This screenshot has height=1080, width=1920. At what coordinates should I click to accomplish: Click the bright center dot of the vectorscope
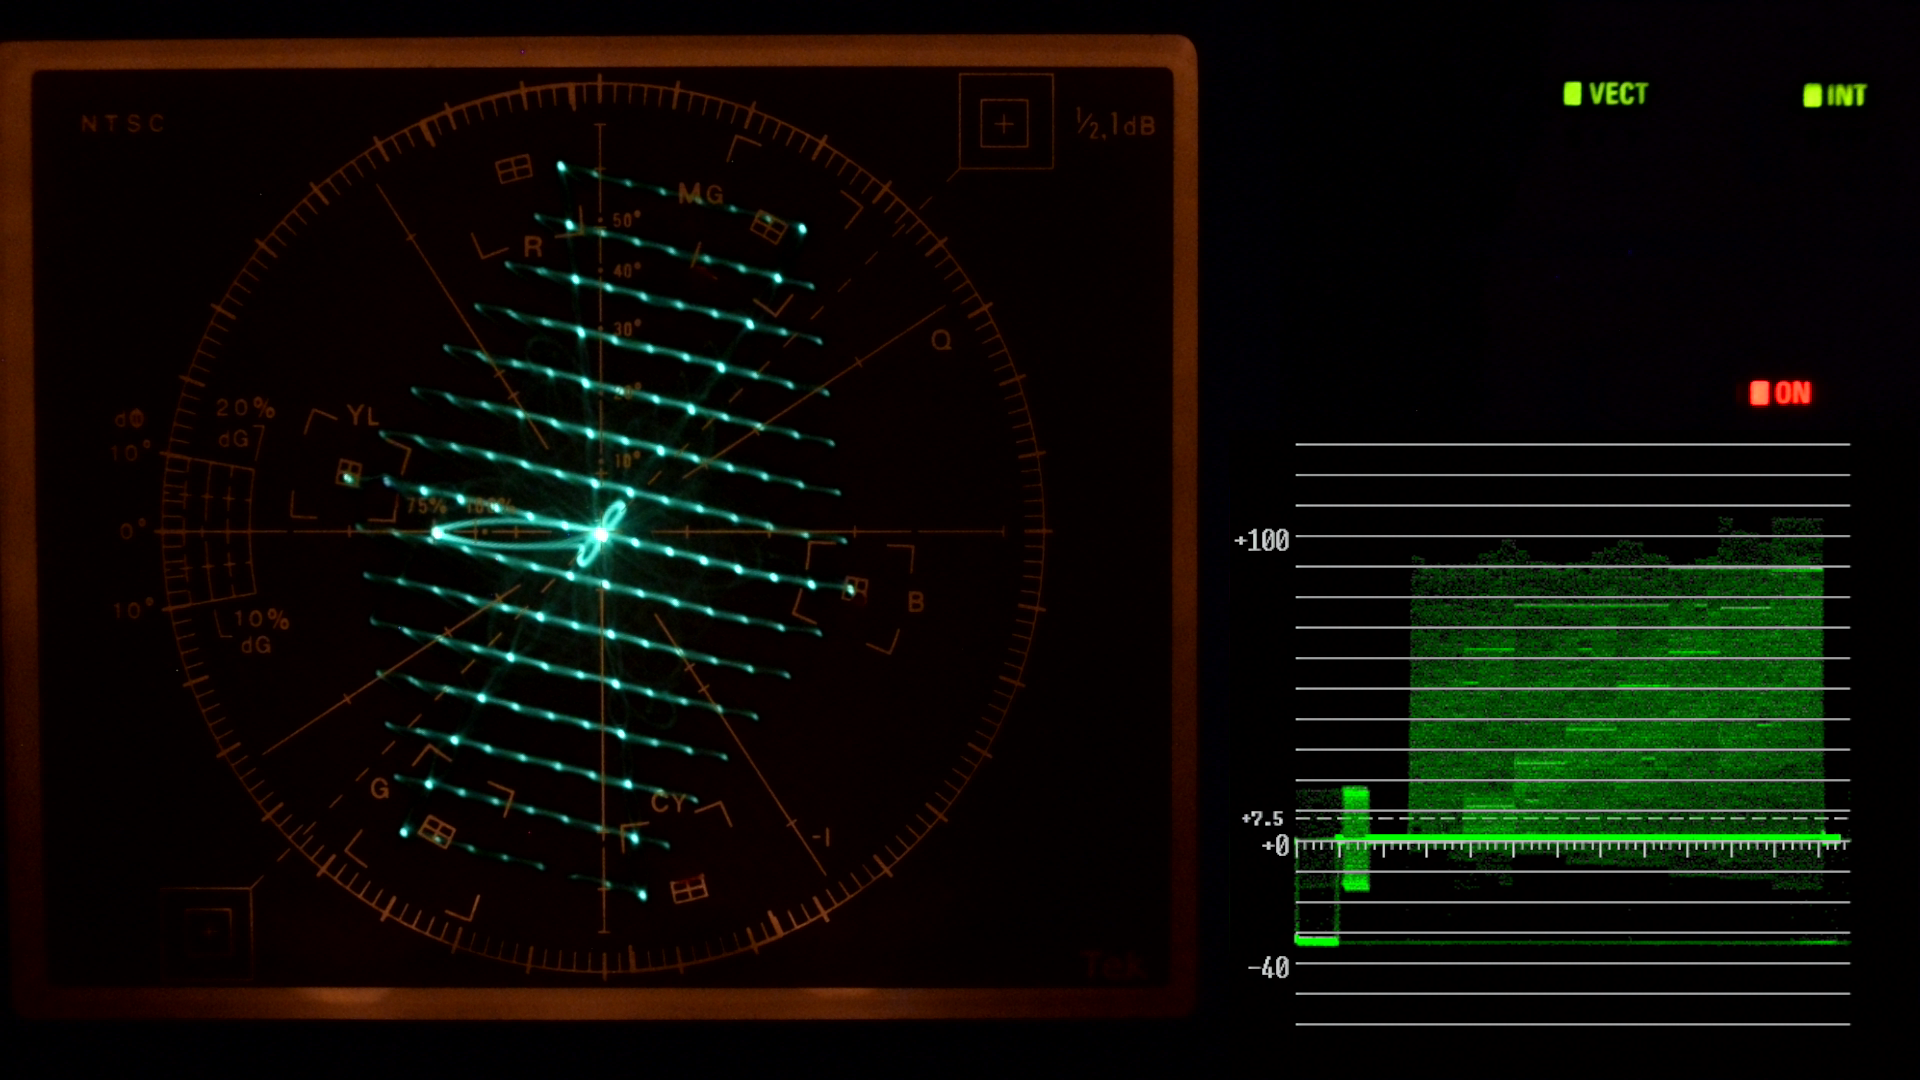coord(601,535)
